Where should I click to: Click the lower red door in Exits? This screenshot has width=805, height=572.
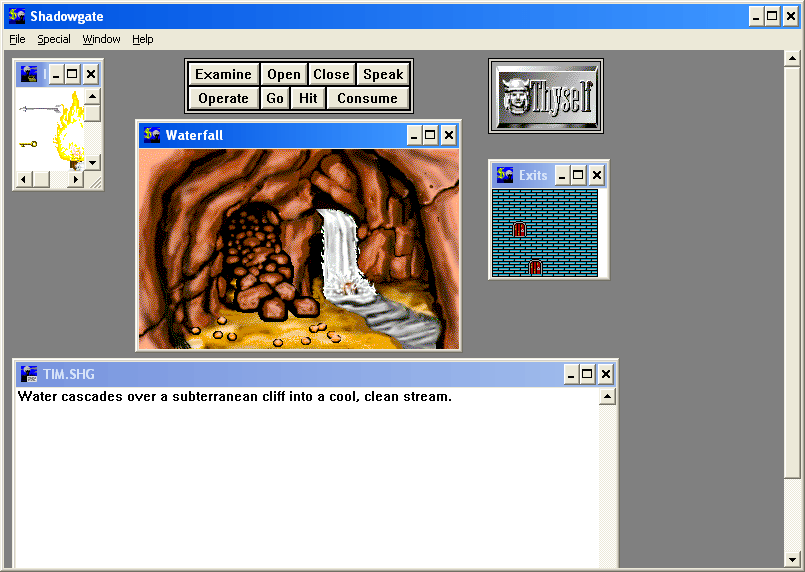[535, 267]
